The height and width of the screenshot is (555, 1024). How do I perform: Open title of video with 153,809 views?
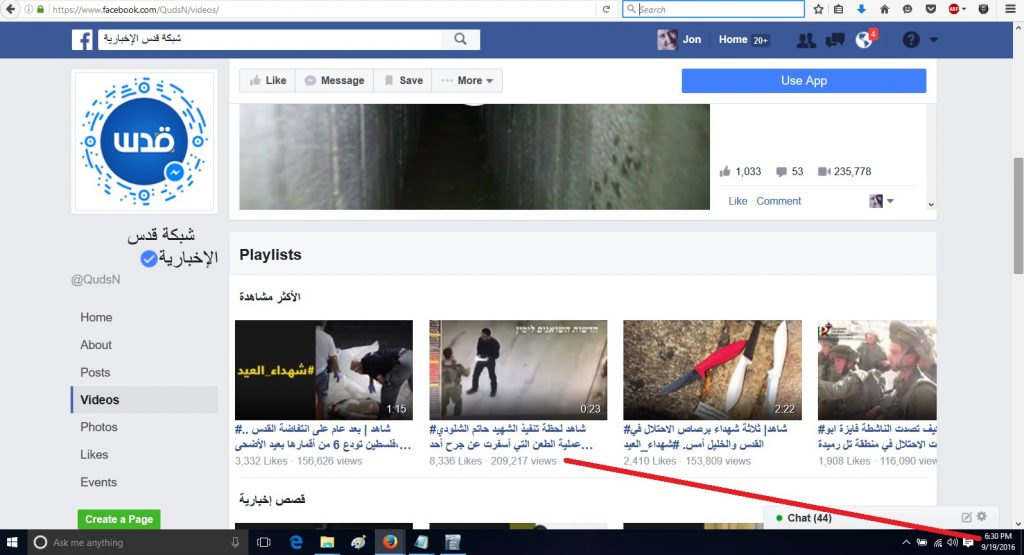[x=705, y=436]
